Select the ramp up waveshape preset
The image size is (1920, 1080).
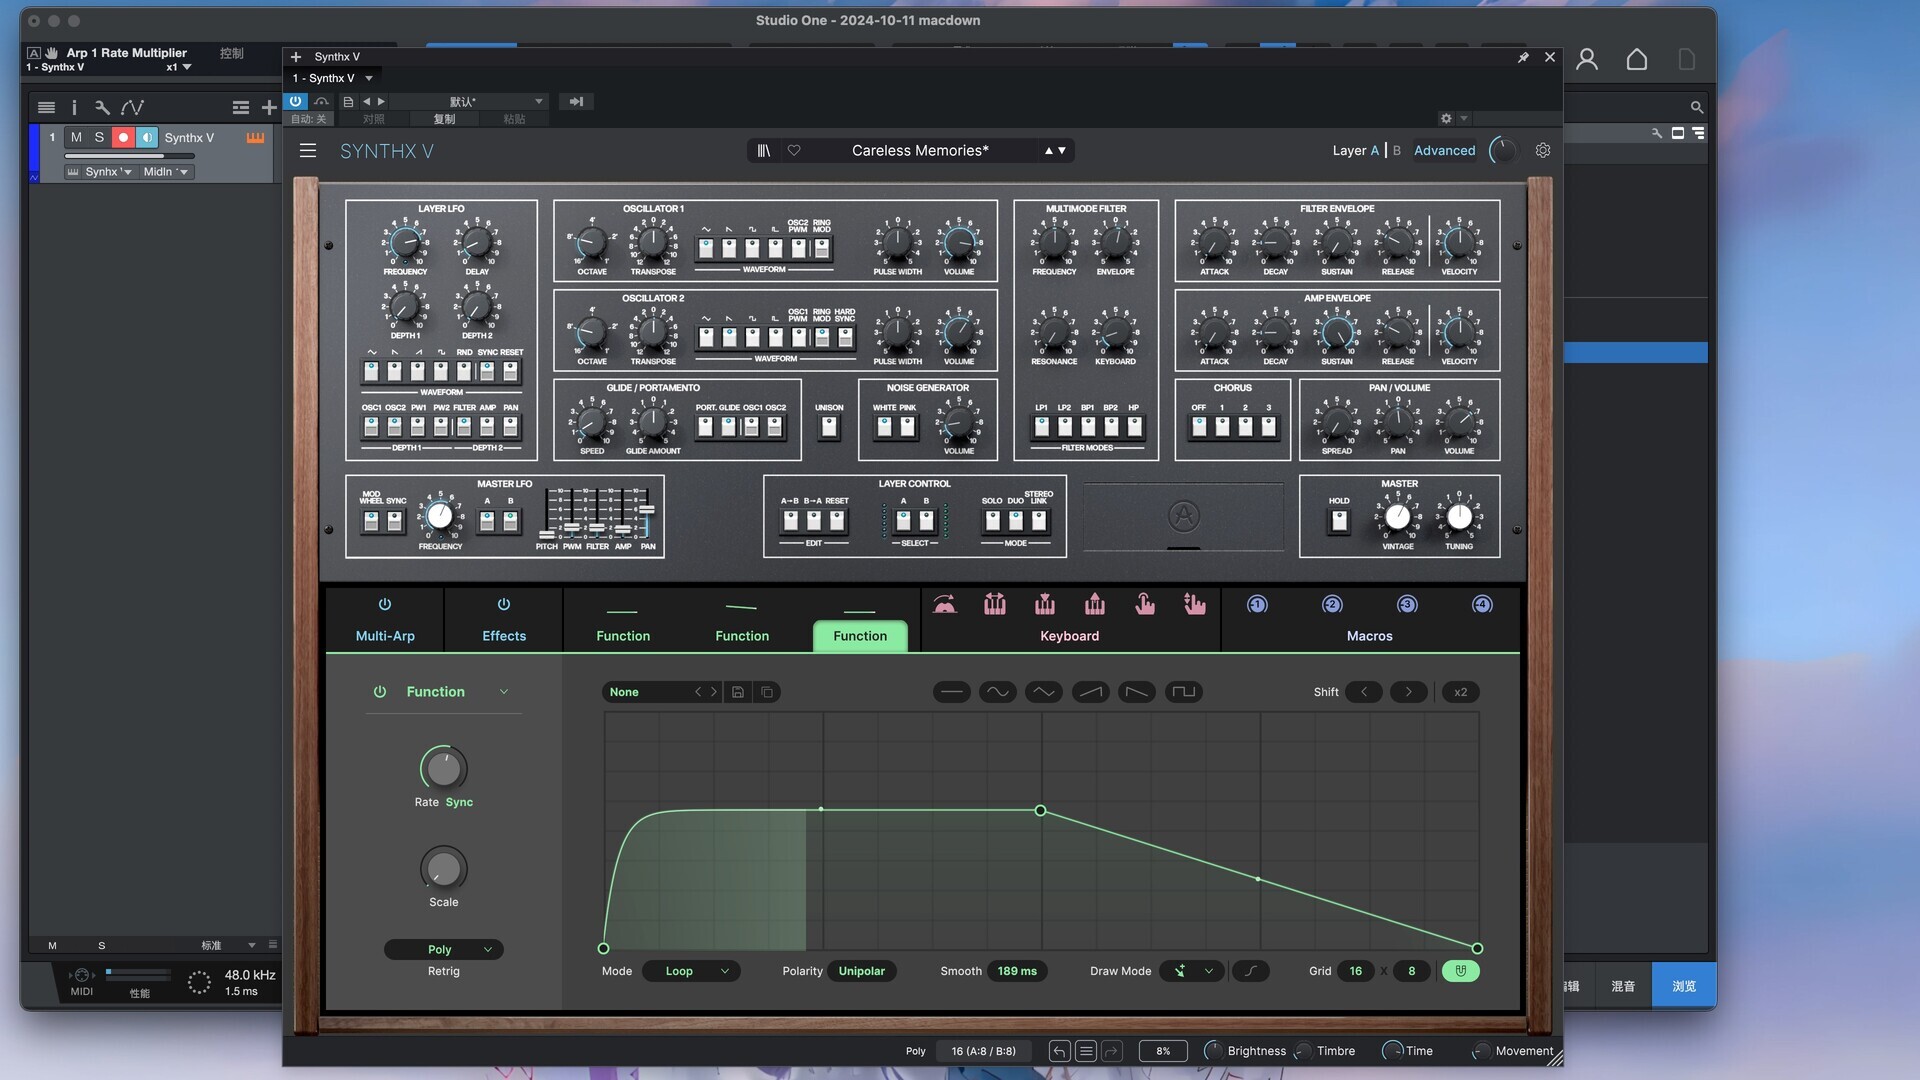1091,692
